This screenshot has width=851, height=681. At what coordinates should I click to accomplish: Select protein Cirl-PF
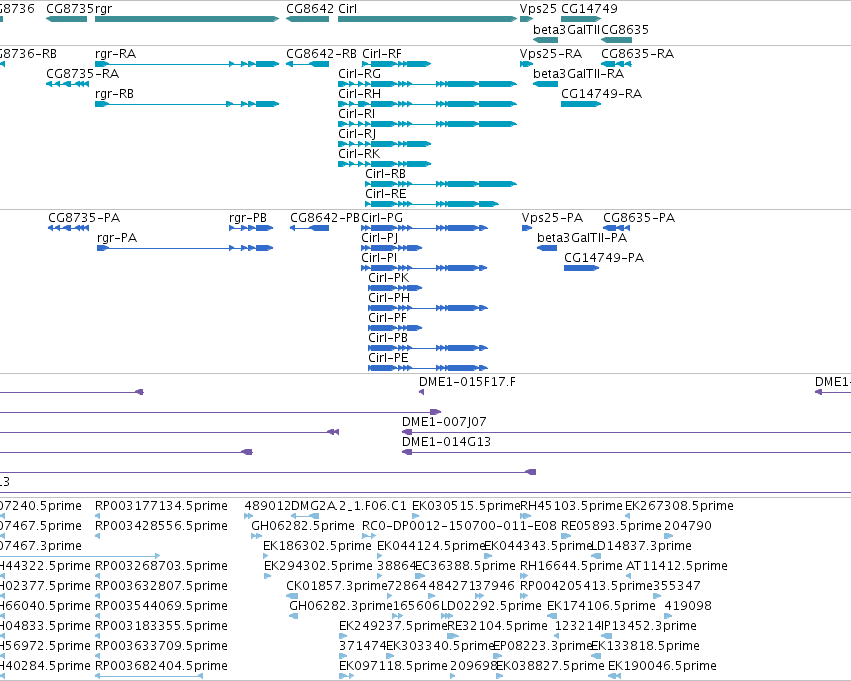(x=395, y=328)
